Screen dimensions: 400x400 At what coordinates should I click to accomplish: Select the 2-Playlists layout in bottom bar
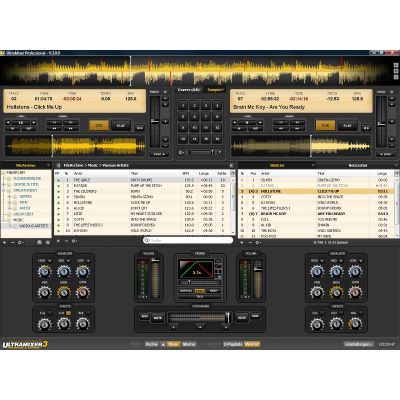tap(233, 344)
